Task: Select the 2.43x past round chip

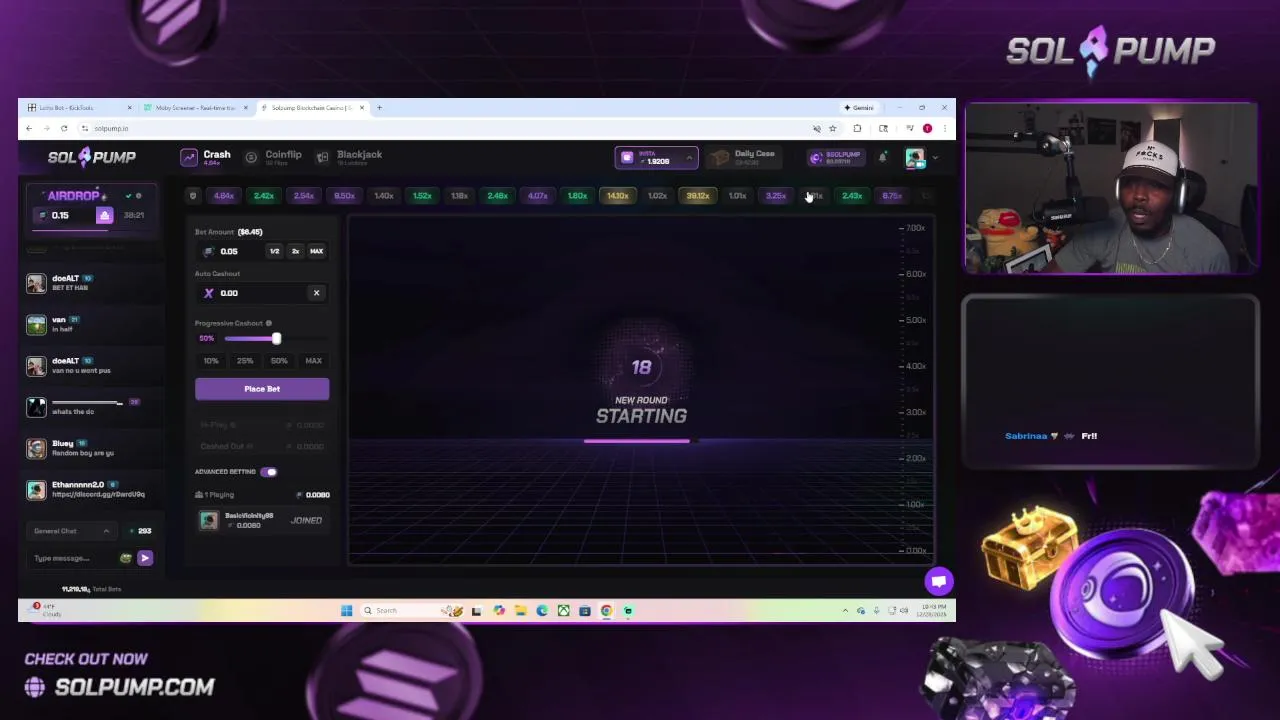Action: click(x=852, y=196)
